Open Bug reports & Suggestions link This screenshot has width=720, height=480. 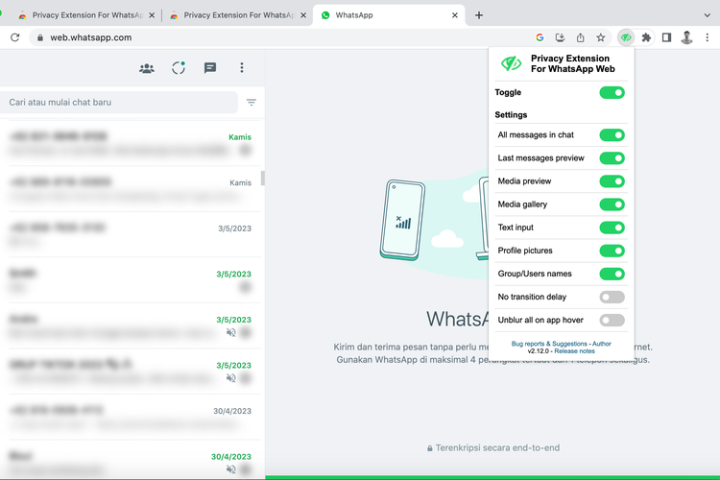tap(549, 344)
